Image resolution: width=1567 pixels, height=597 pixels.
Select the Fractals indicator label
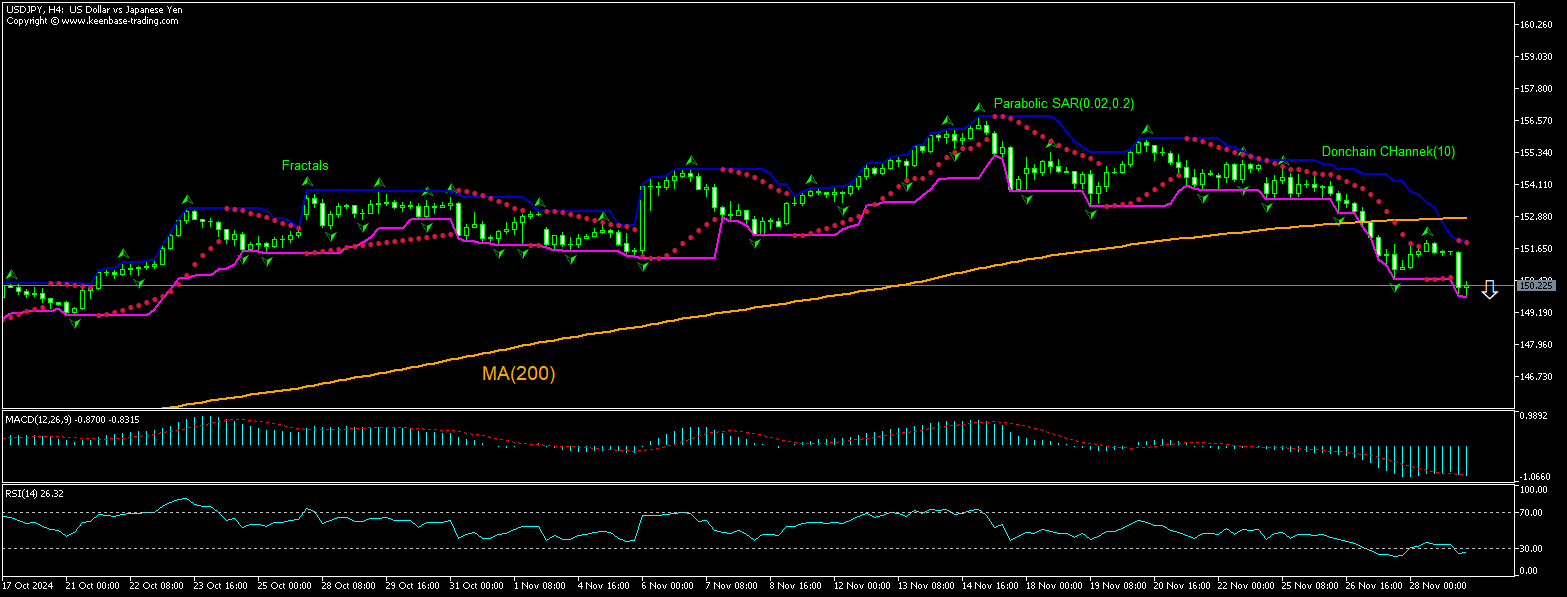coord(304,166)
